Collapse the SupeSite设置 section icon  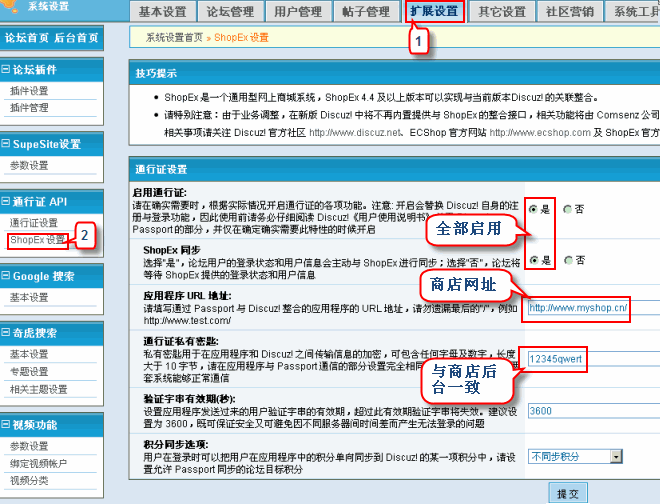click(x=6, y=144)
